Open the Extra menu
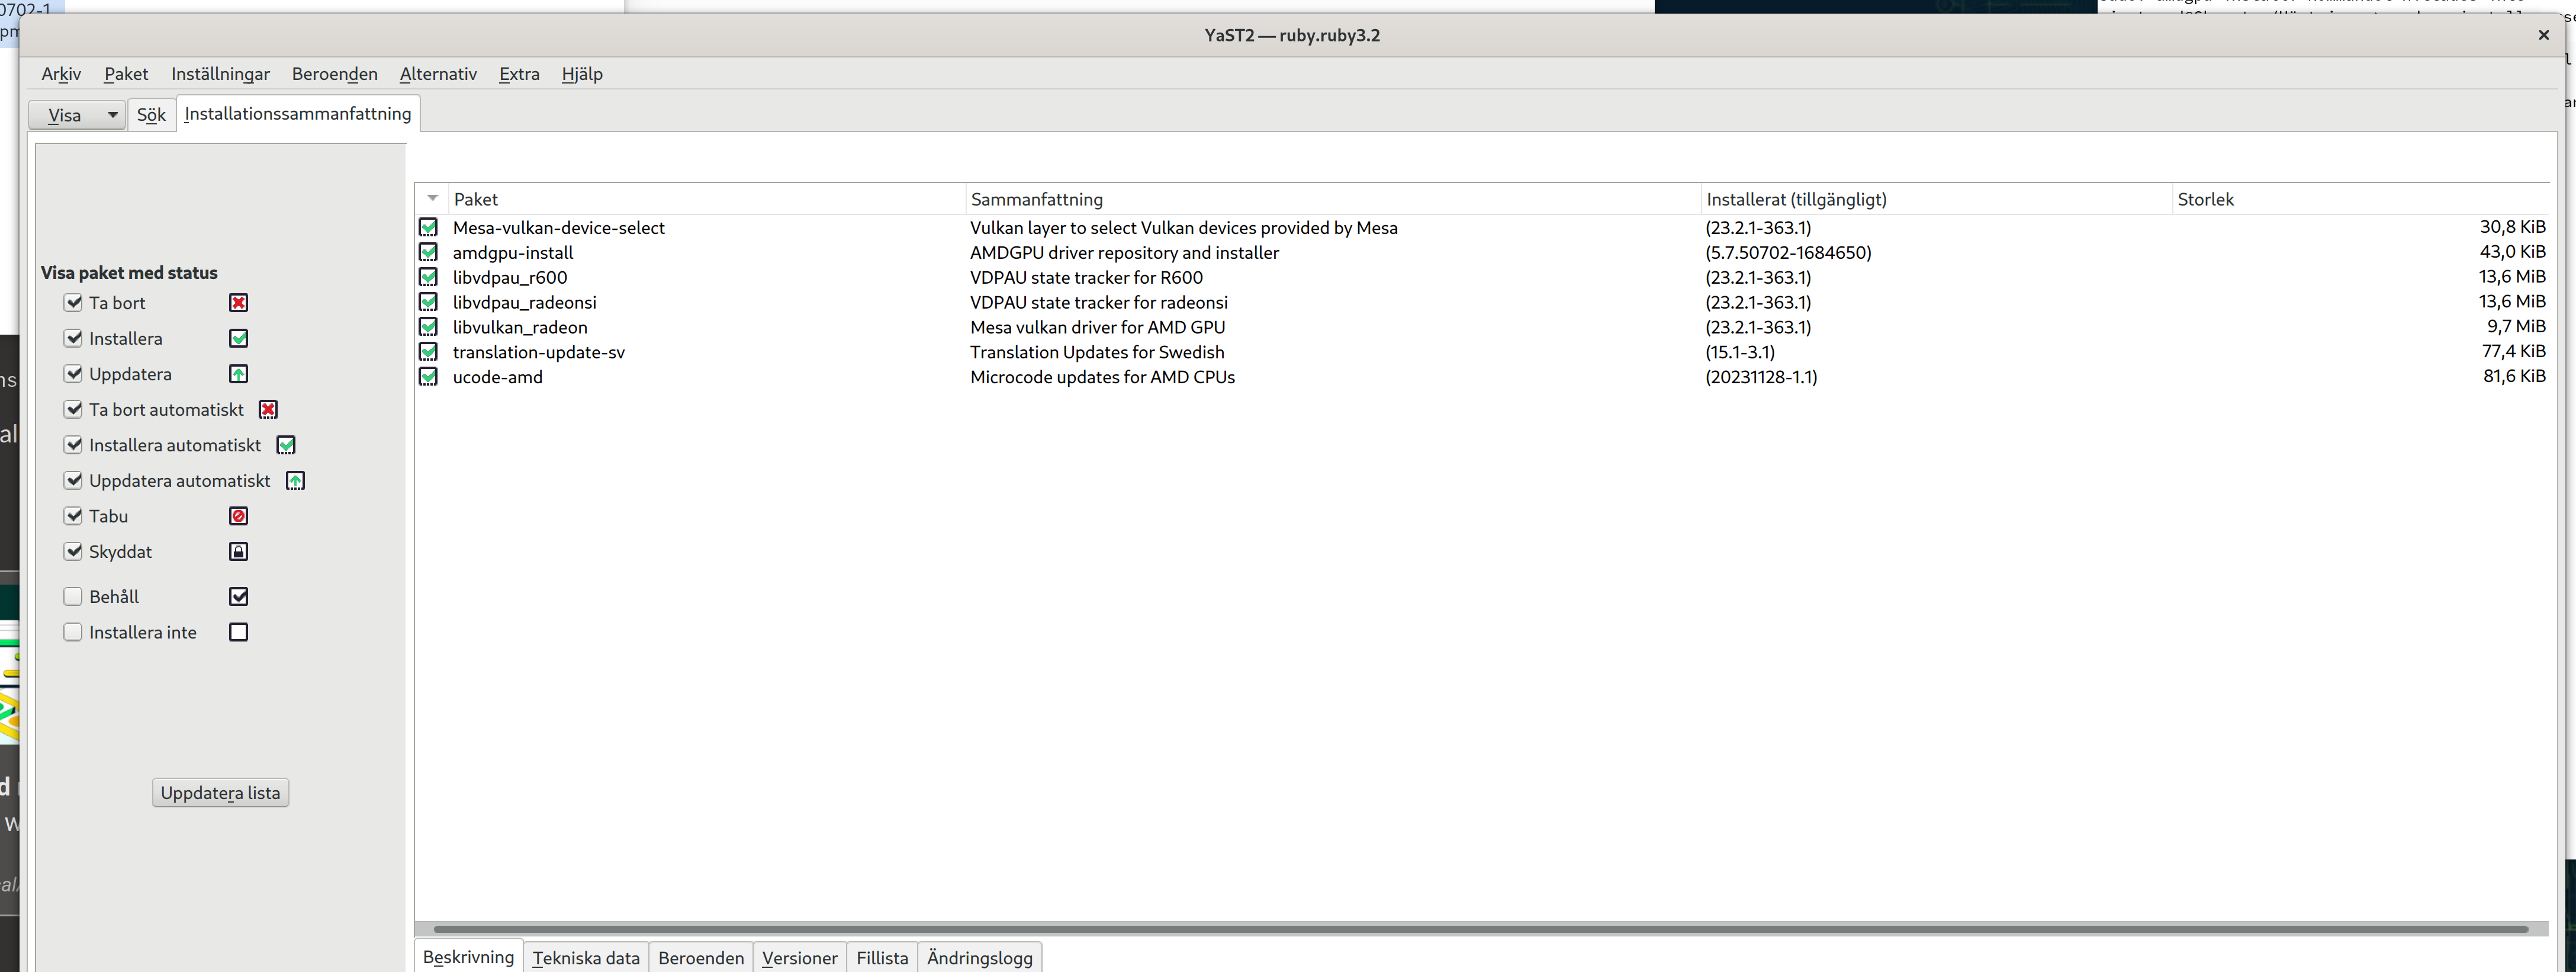 point(519,74)
